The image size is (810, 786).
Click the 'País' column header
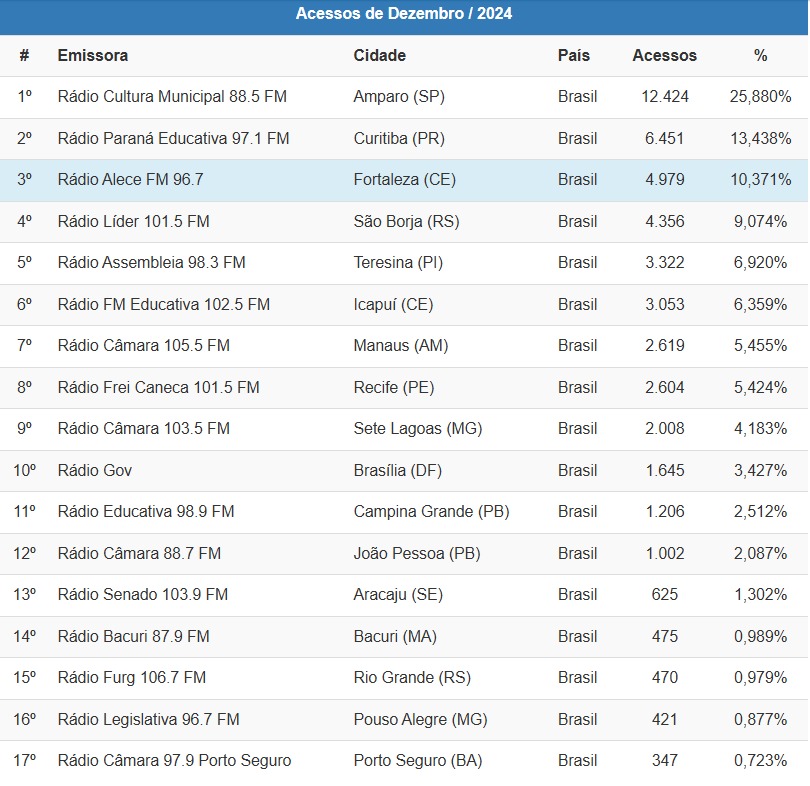coord(574,56)
